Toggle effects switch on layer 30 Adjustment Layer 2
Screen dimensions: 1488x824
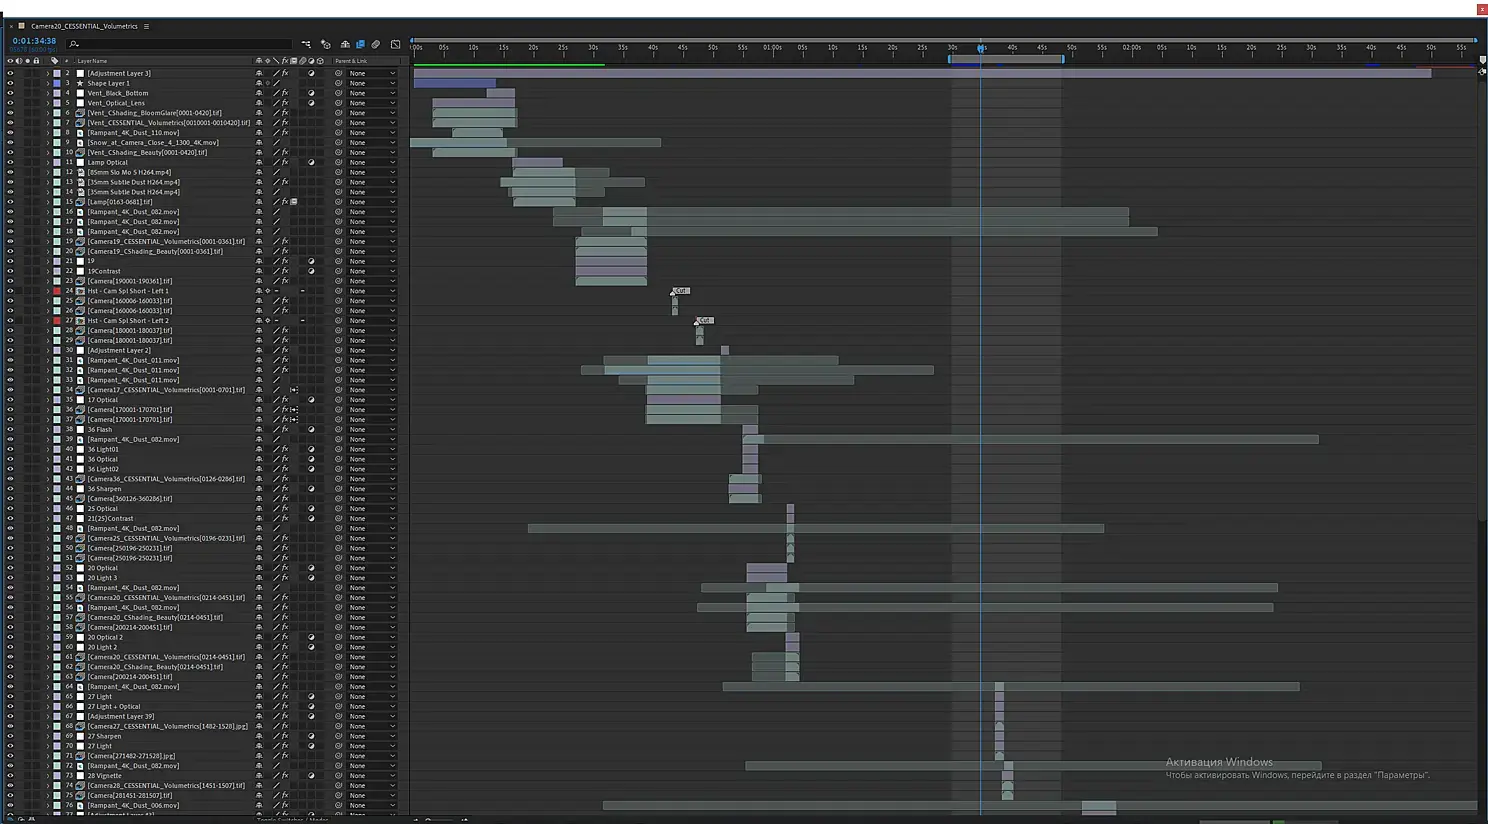point(285,350)
